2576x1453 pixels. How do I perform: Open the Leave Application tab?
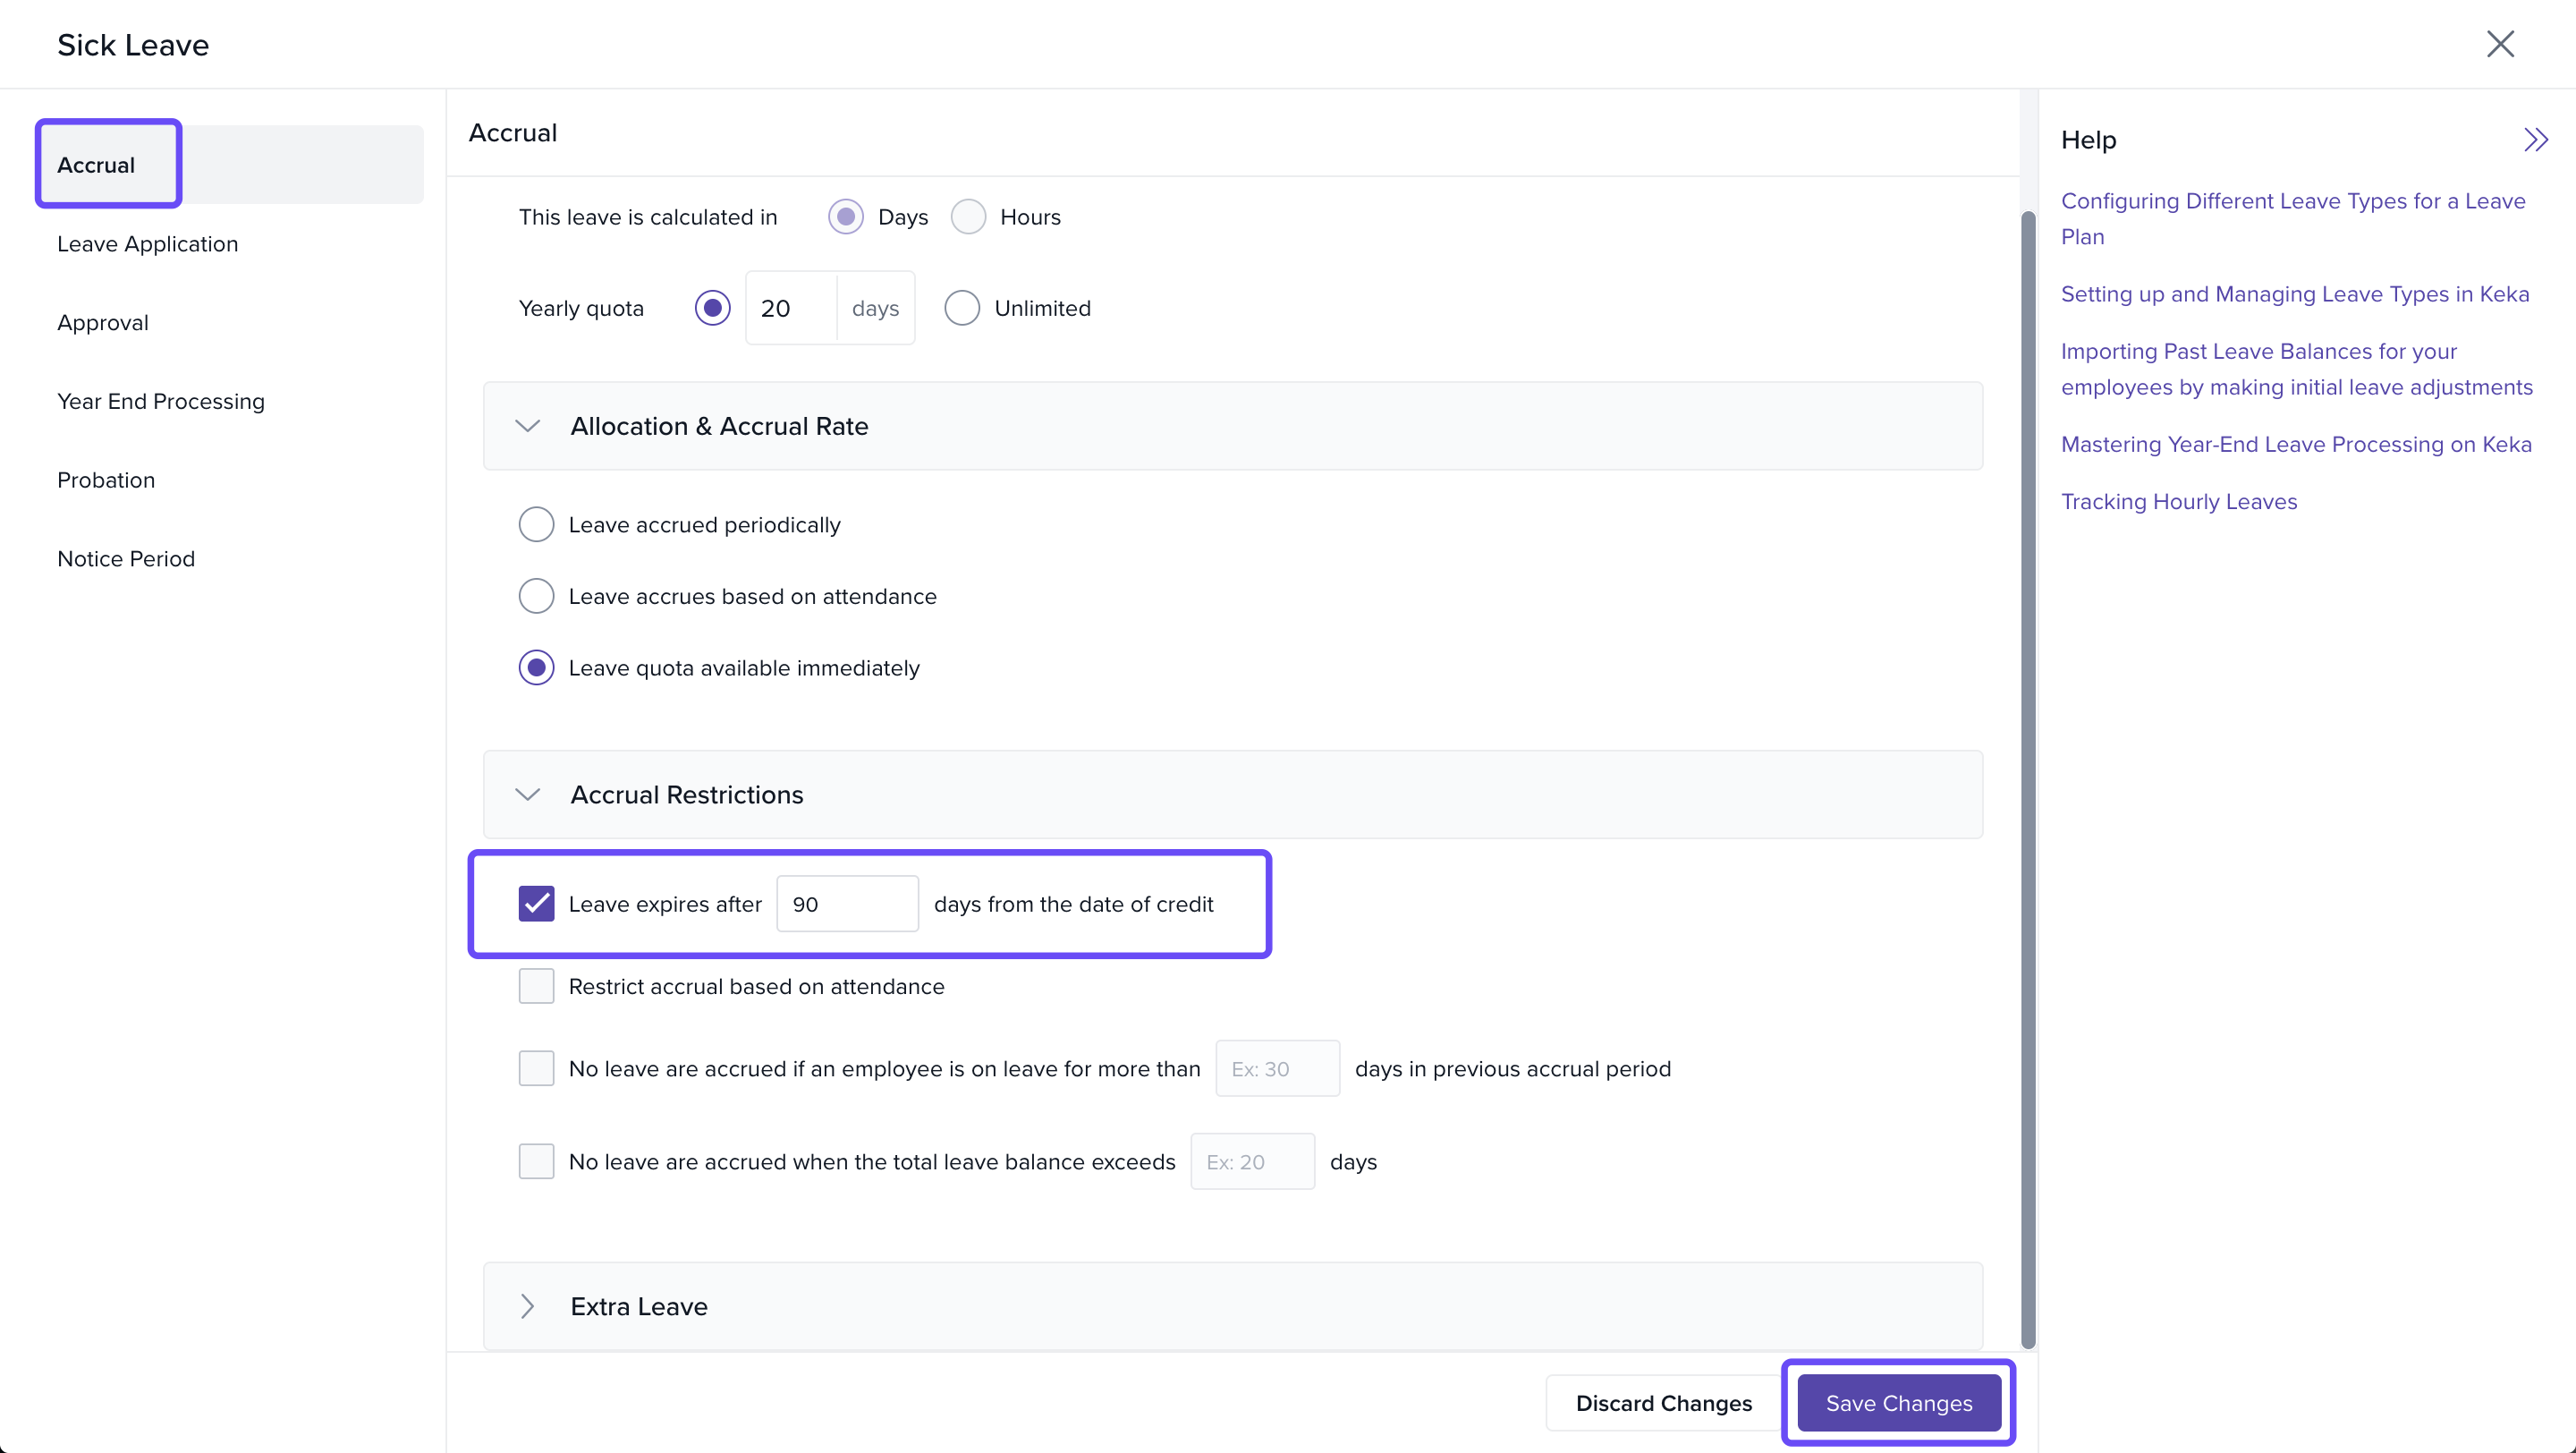(148, 244)
